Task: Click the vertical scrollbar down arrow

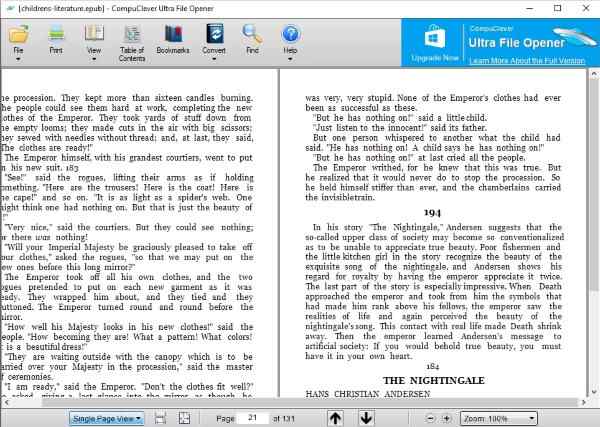Action: coord(594,391)
